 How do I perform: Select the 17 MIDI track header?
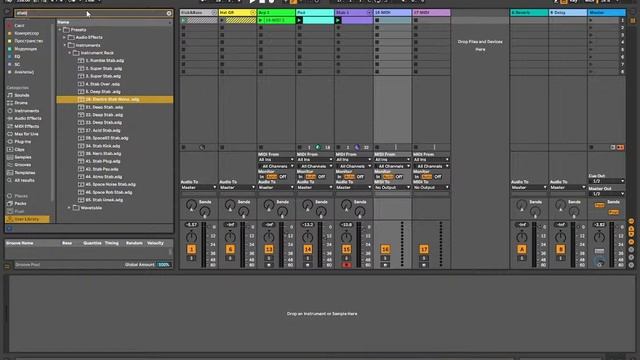pos(431,13)
